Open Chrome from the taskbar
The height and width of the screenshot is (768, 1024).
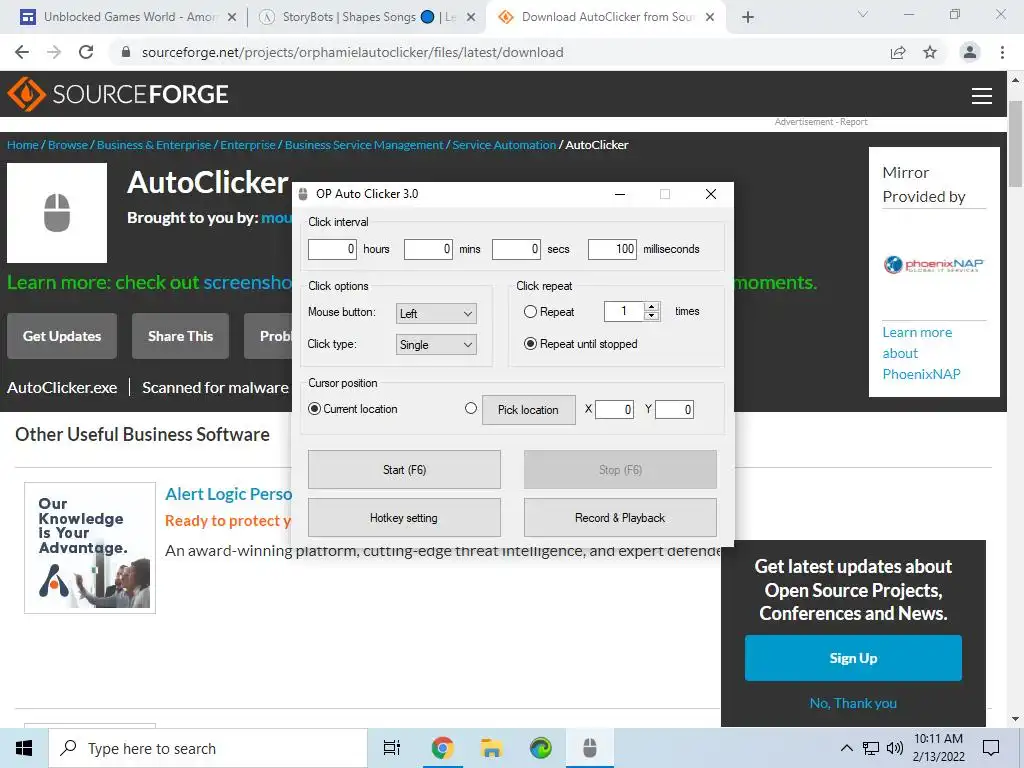[443, 748]
